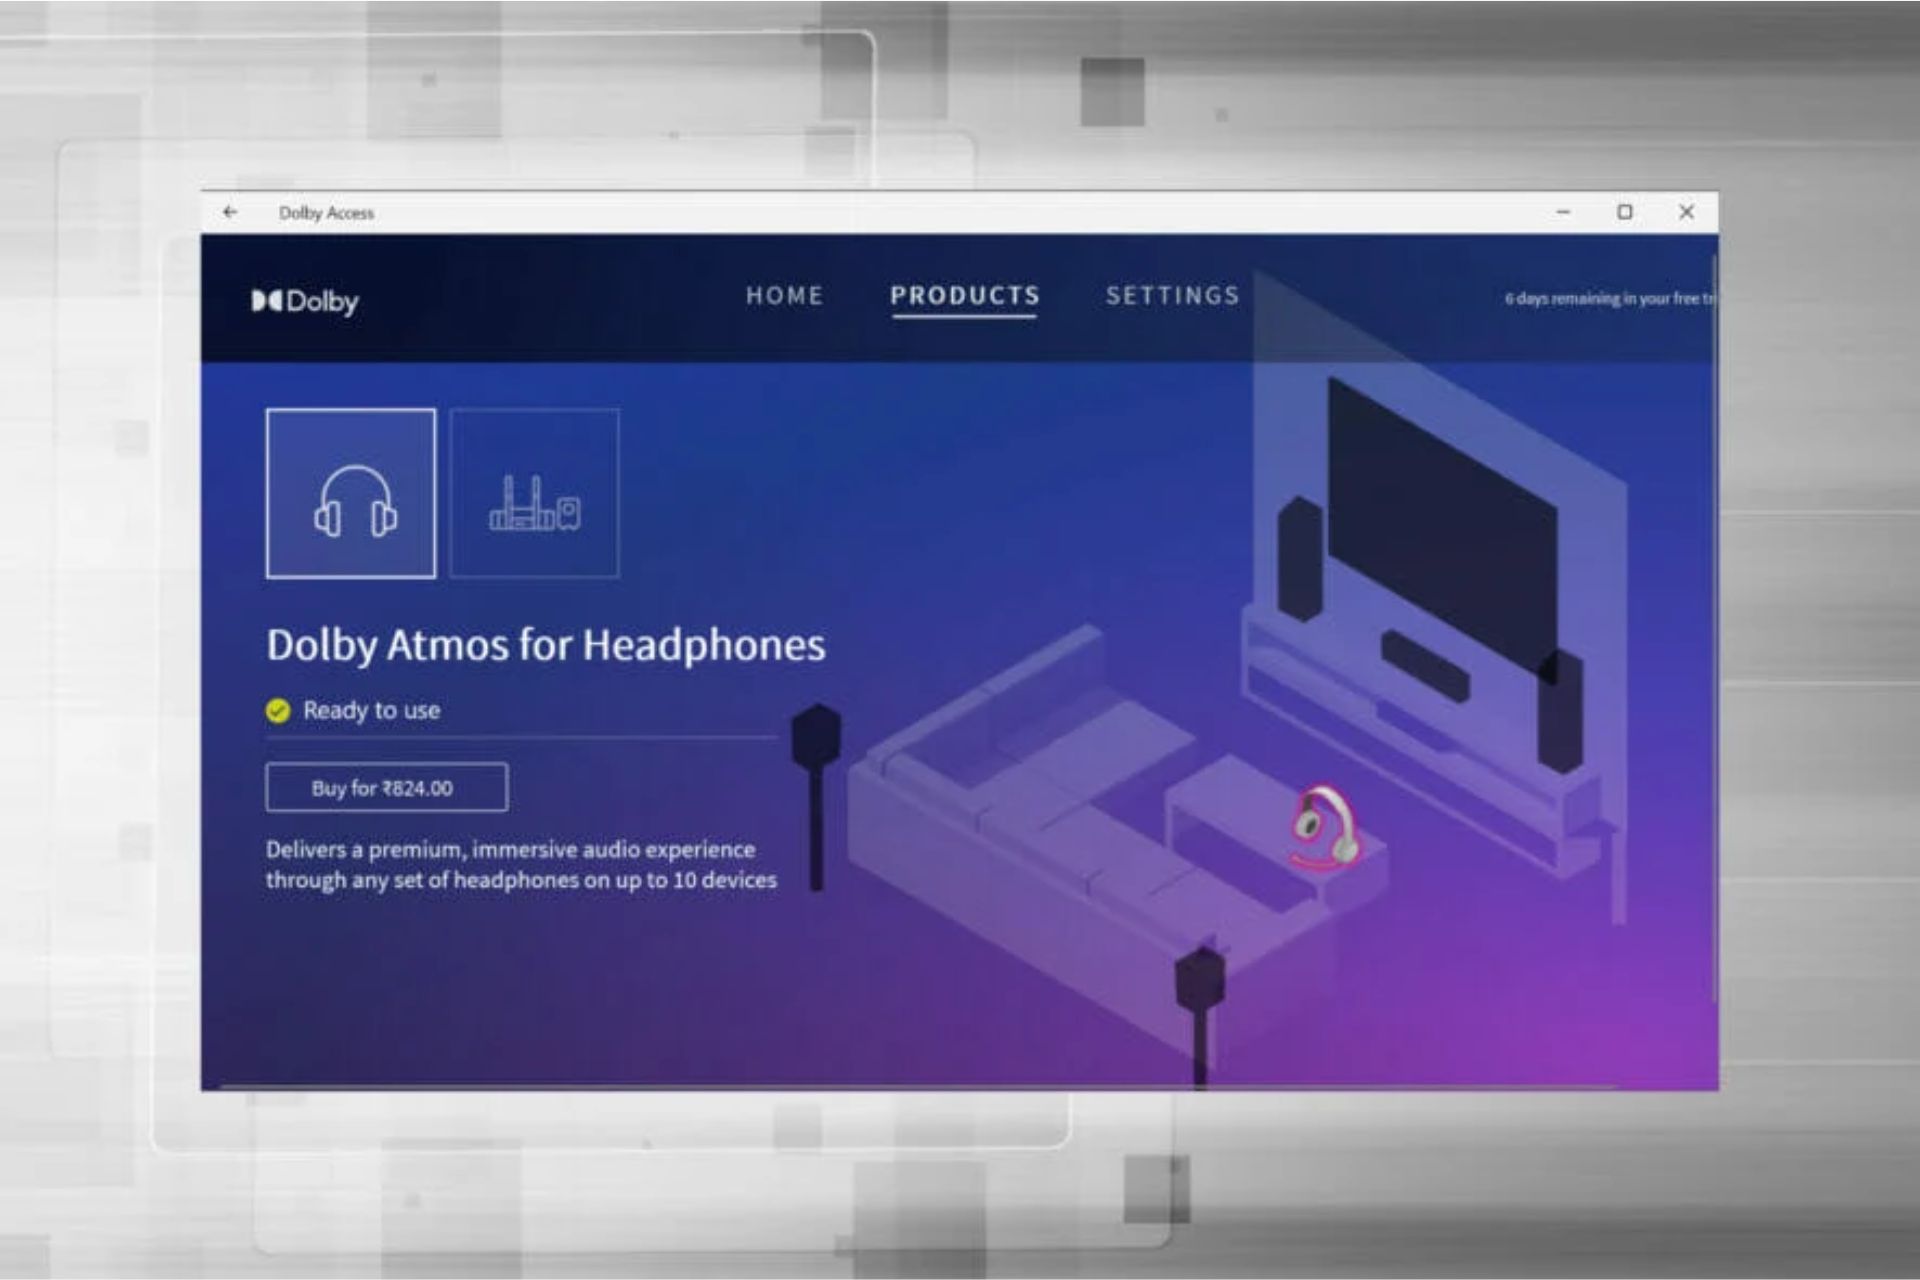Go back using the title bar arrow
The height and width of the screenshot is (1280, 1920).
point(230,212)
